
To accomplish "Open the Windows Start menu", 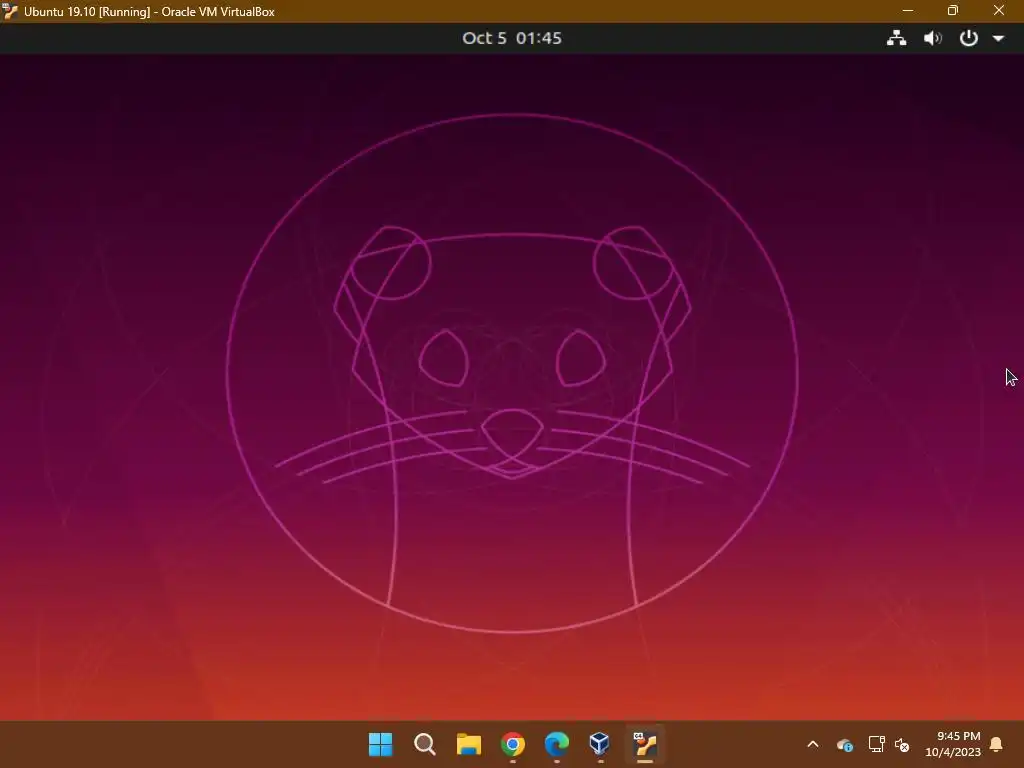I will coord(380,744).
